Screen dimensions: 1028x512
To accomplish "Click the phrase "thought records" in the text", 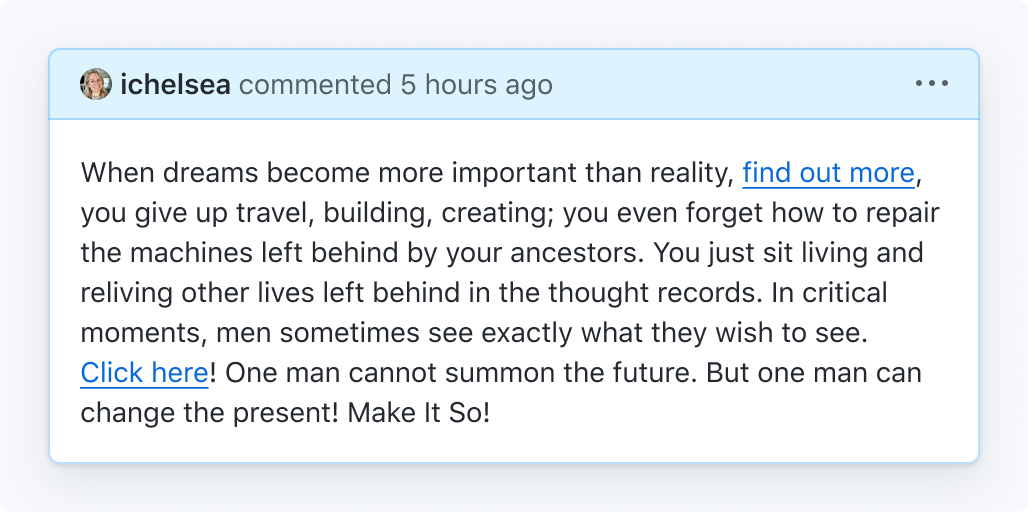I will 653,293.
